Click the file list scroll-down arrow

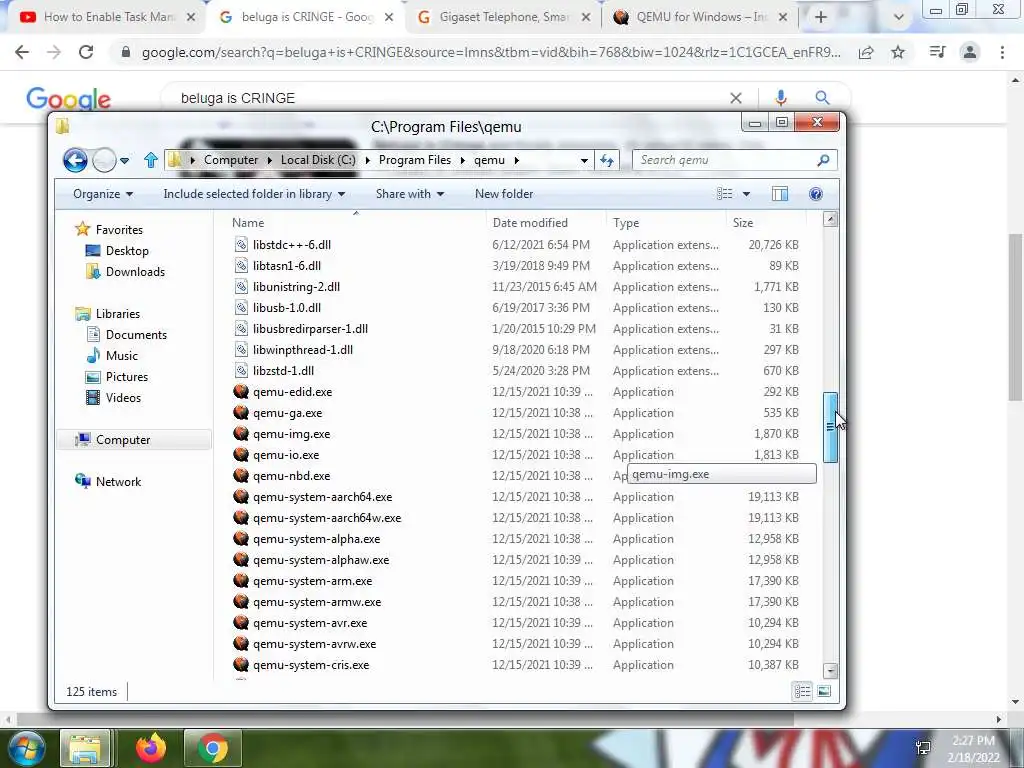pyautogui.click(x=830, y=671)
